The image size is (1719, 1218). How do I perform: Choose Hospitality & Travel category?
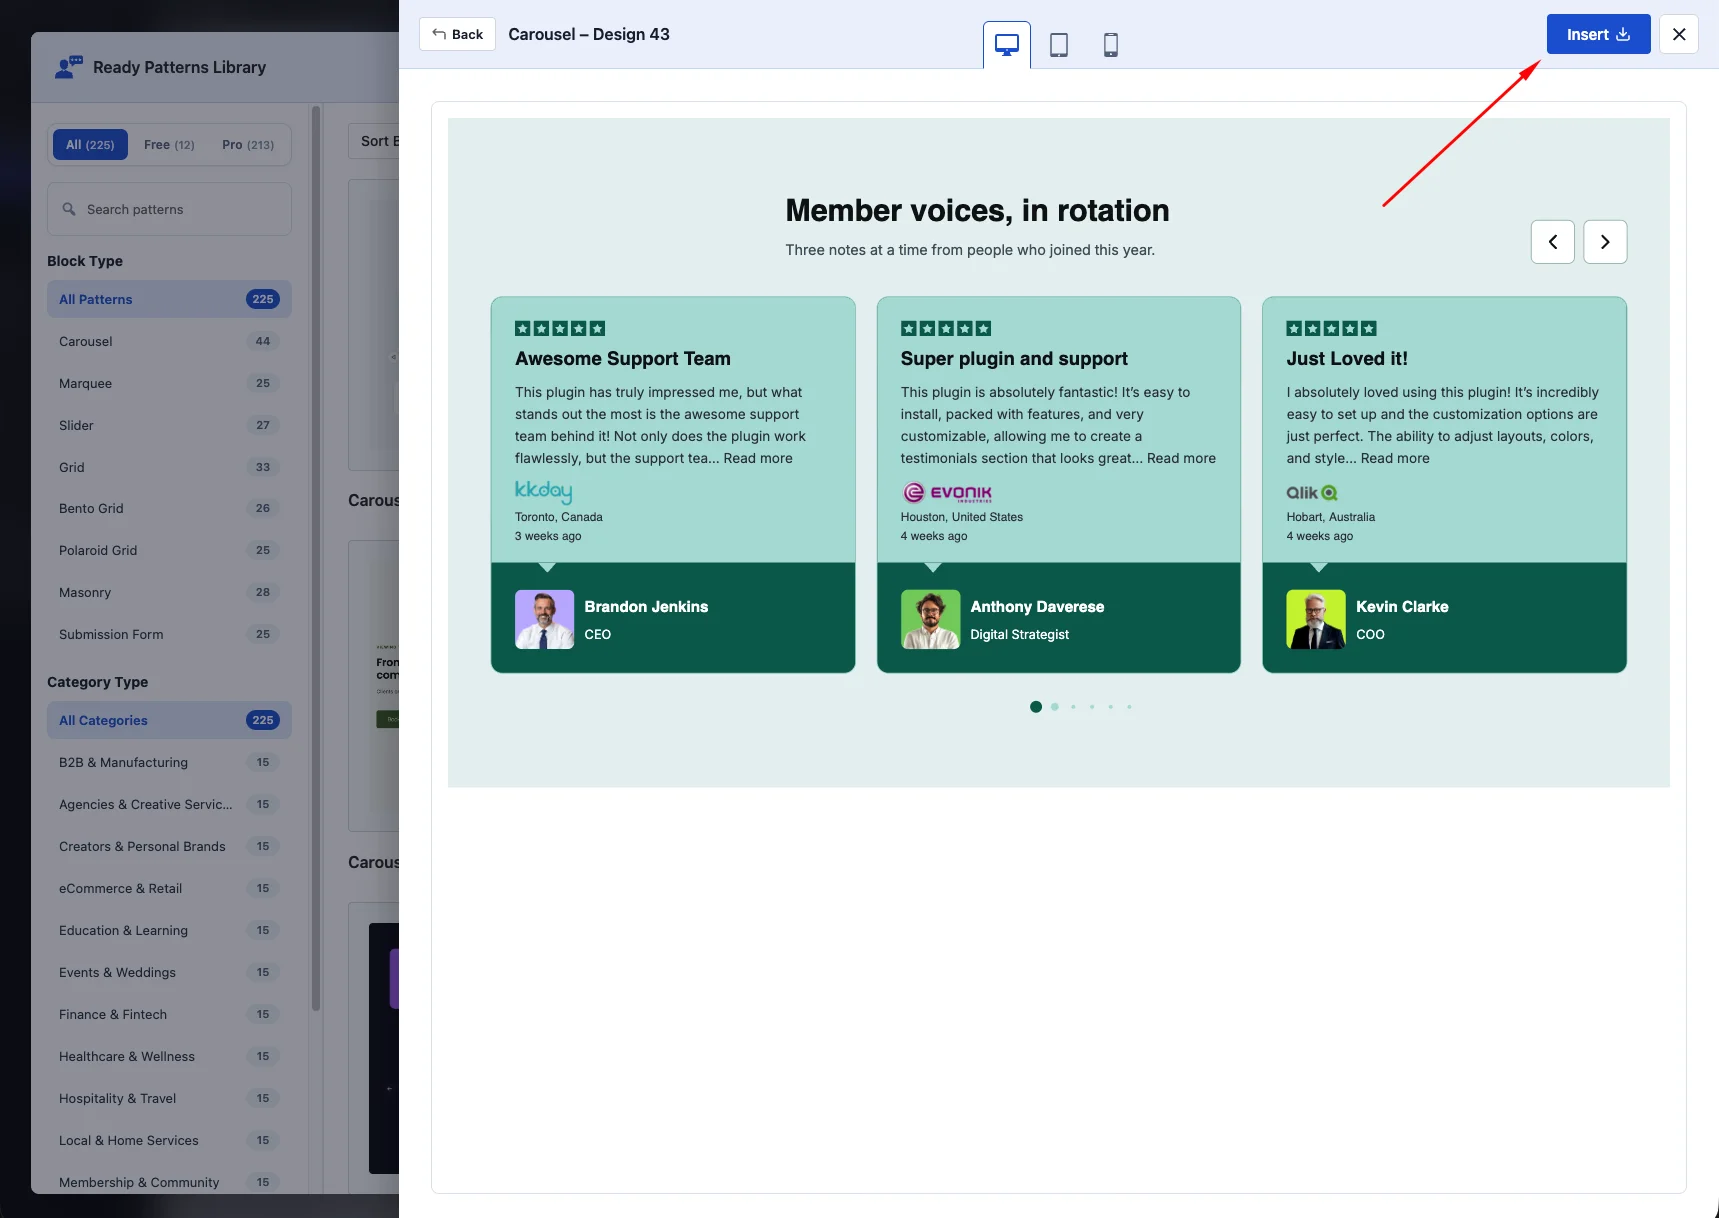169,1098
